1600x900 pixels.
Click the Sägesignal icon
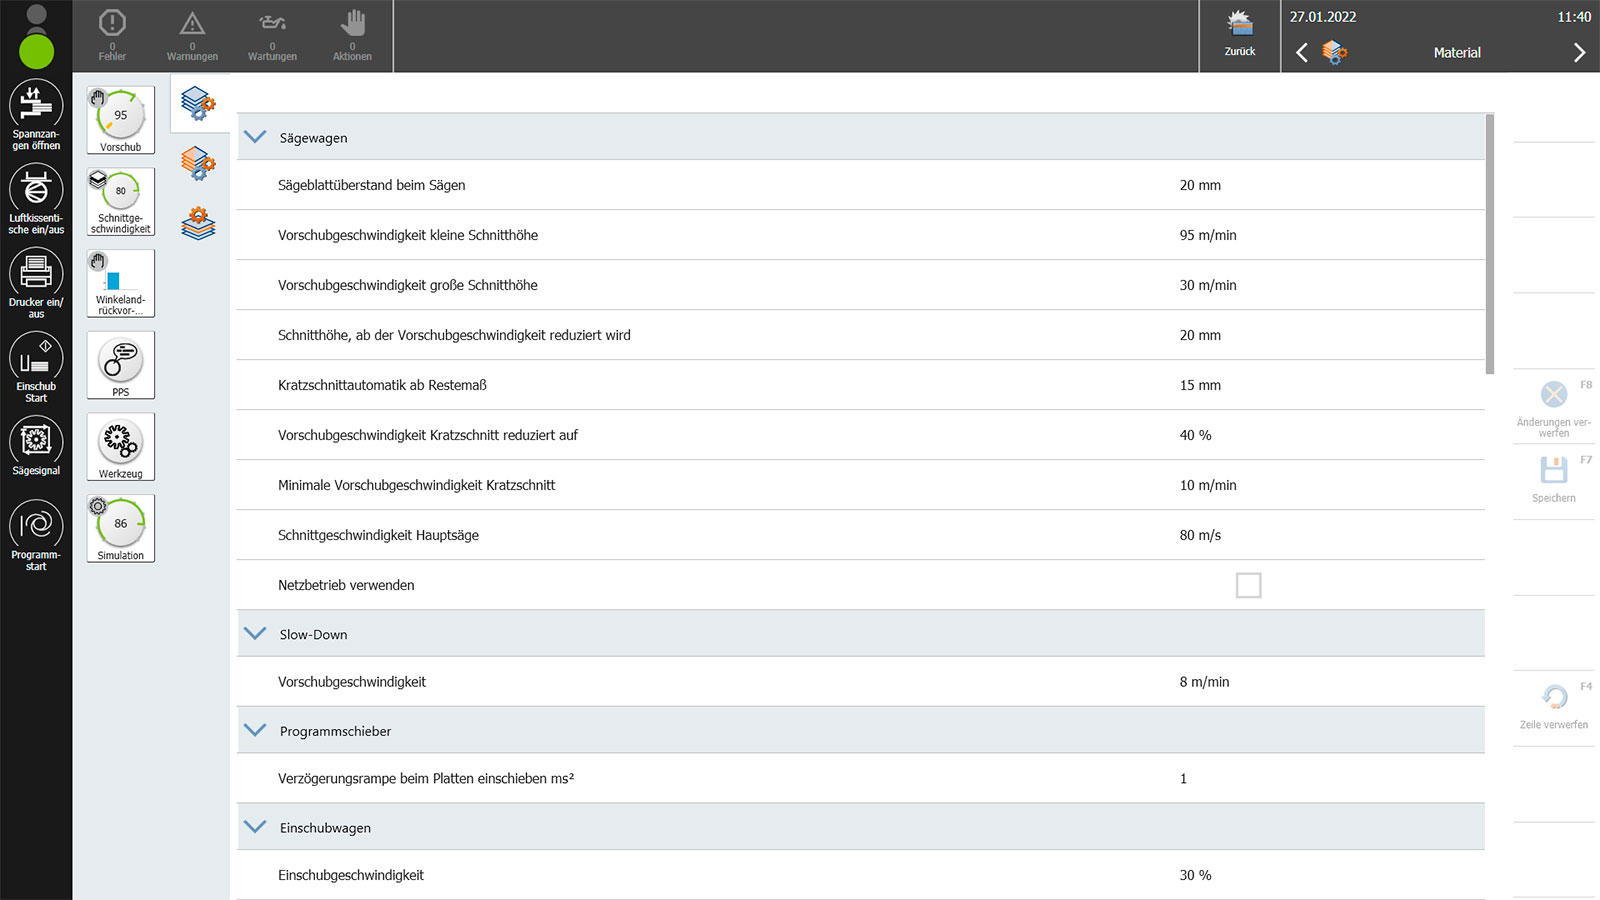pyautogui.click(x=36, y=441)
